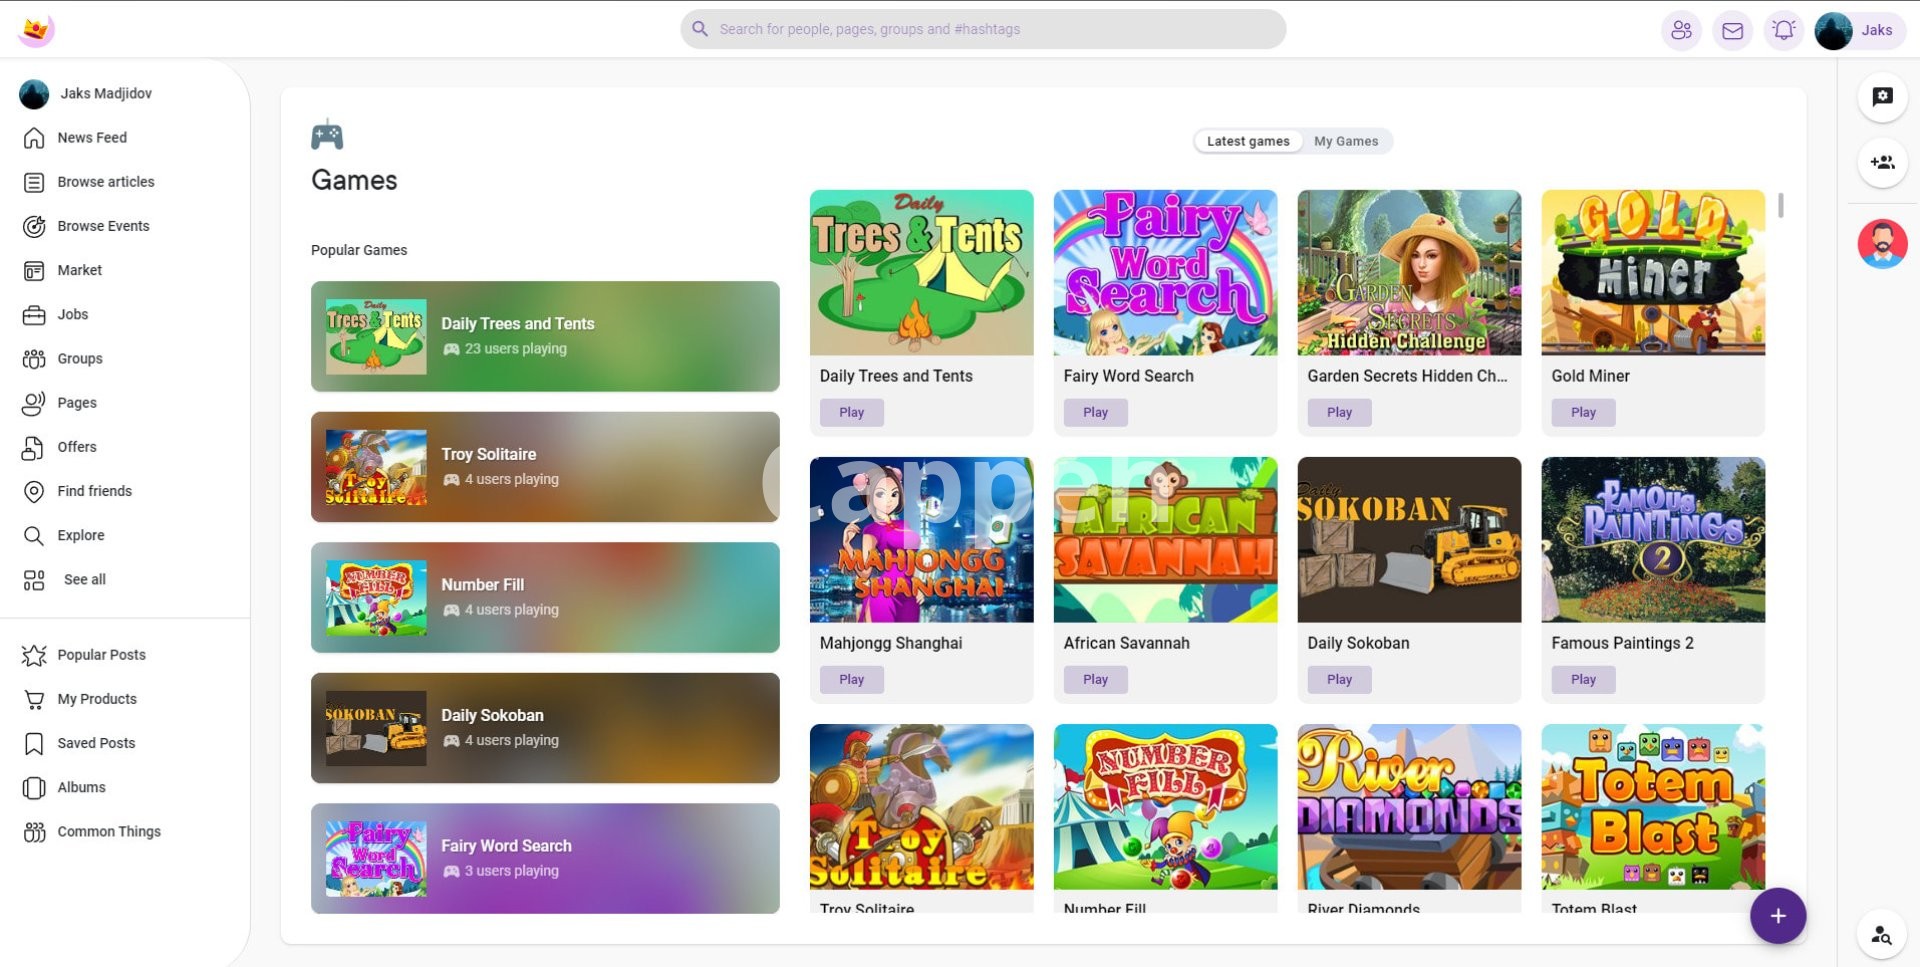Image resolution: width=1920 pixels, height=967 pixels.
Task: Open the chat bubble icon at top right
Action: tap(1882, 97)
